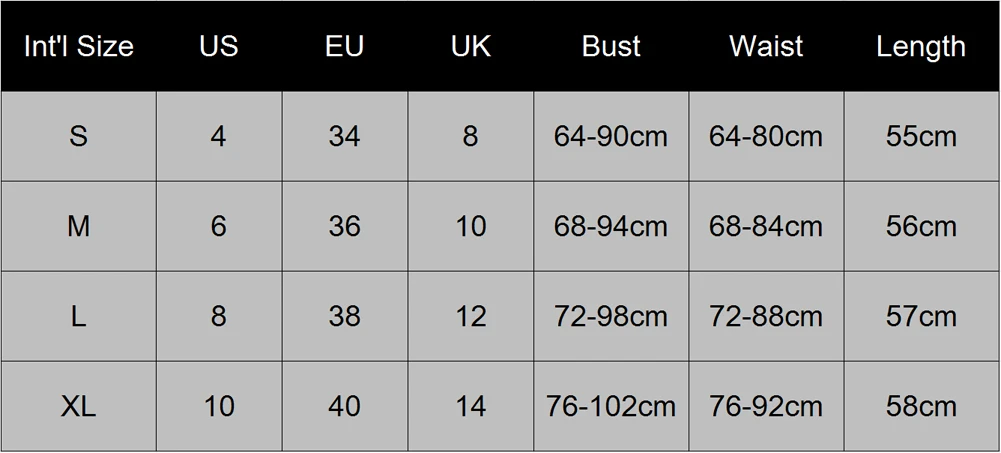Click the XL size cell
1001x453 pixels.
coord(79,406)
